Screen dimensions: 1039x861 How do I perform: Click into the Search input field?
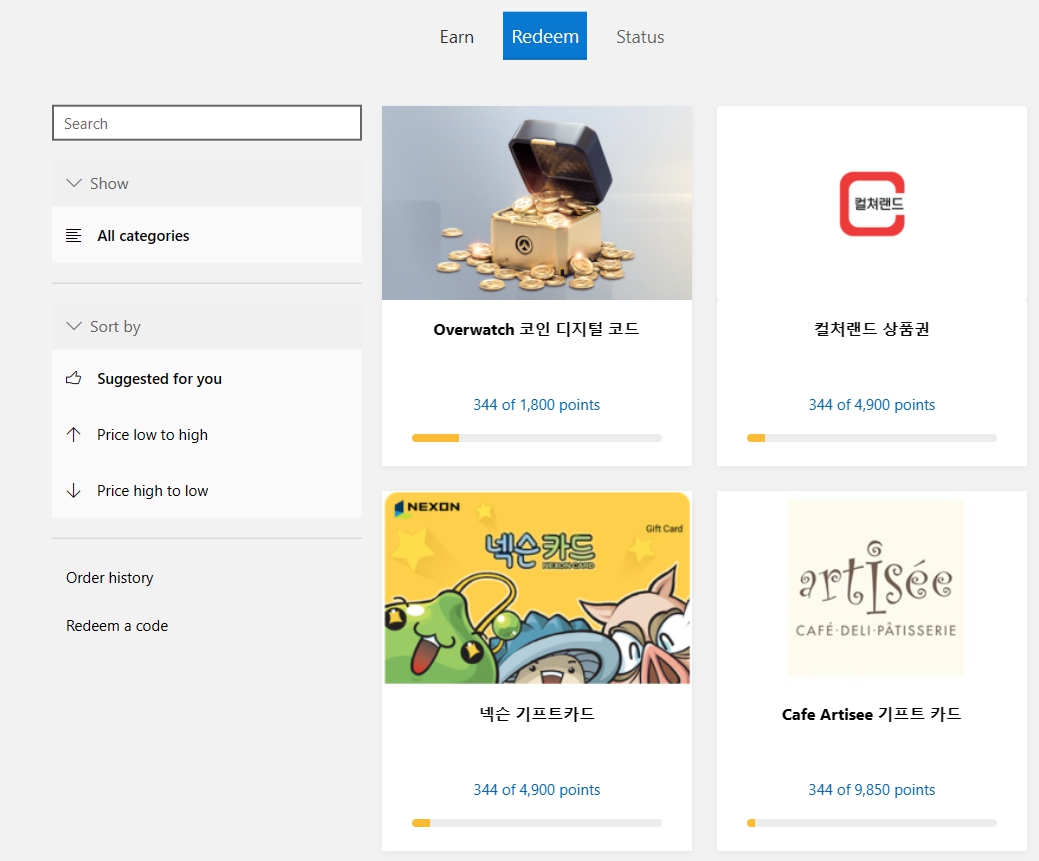(x=207, y=123)
